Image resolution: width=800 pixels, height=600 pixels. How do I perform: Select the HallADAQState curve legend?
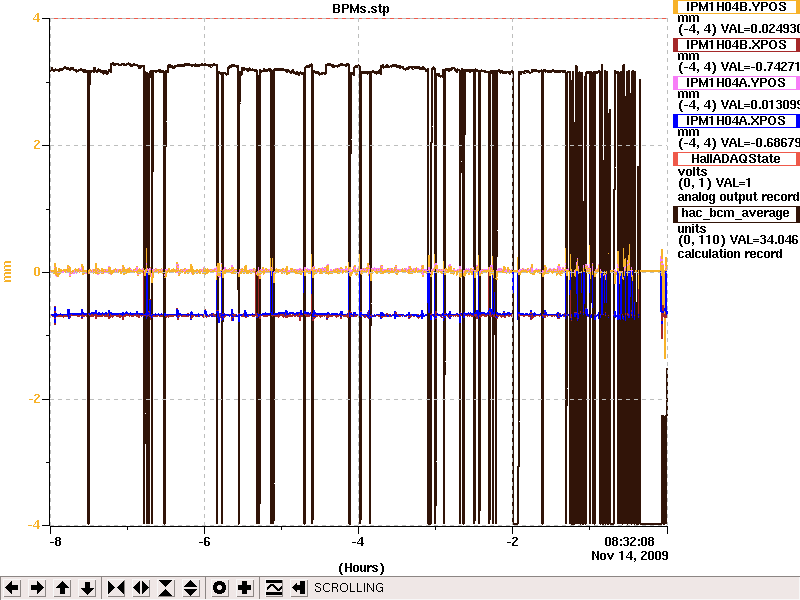point(736,159)
